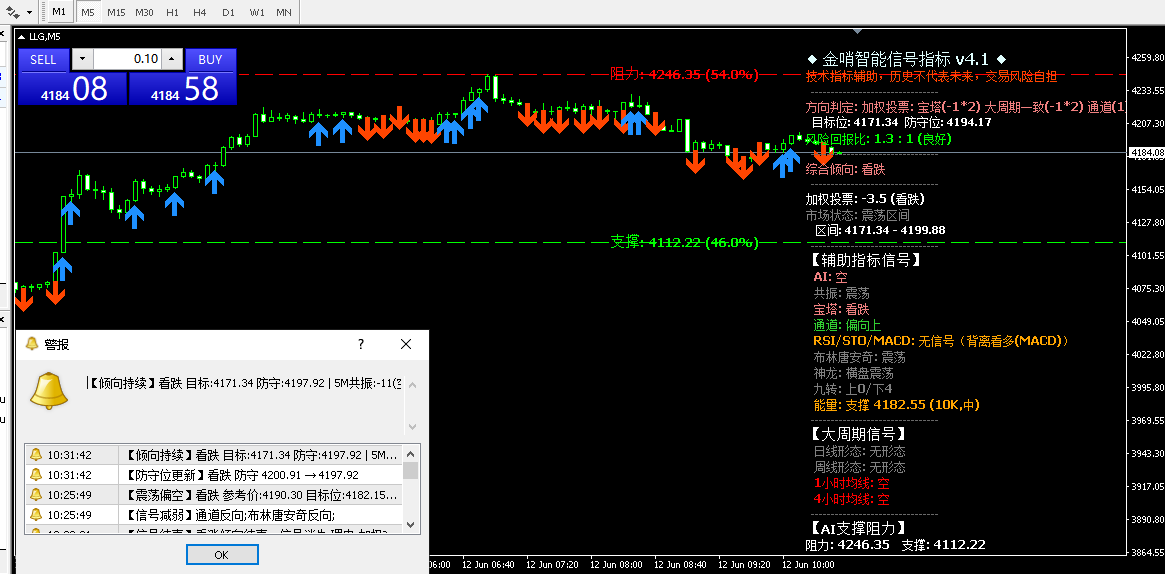Click 加权投票: -3.5 (看跌) line

pyautogui.click(x=865, y=199)
